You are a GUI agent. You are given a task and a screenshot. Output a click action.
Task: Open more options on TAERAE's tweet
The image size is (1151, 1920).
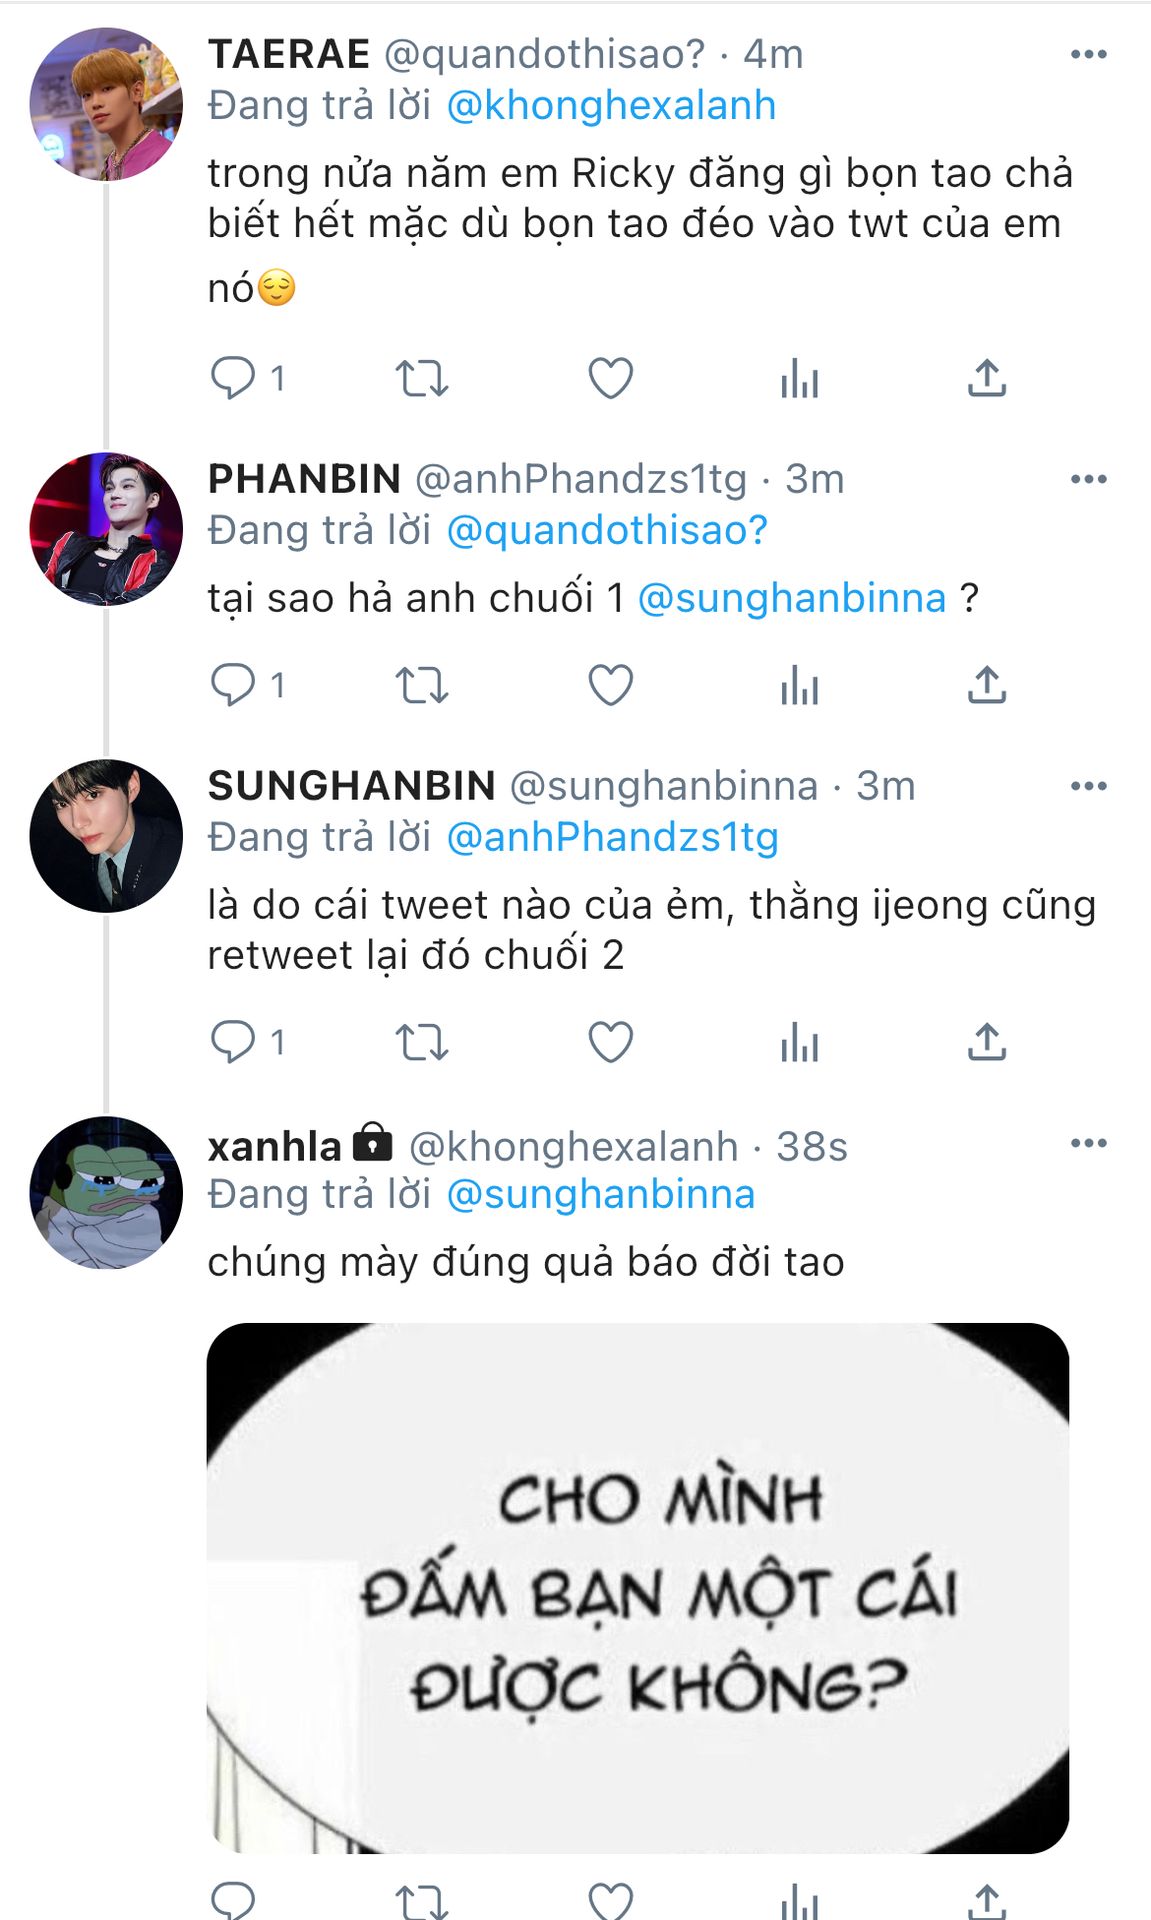pos(1088,54)
